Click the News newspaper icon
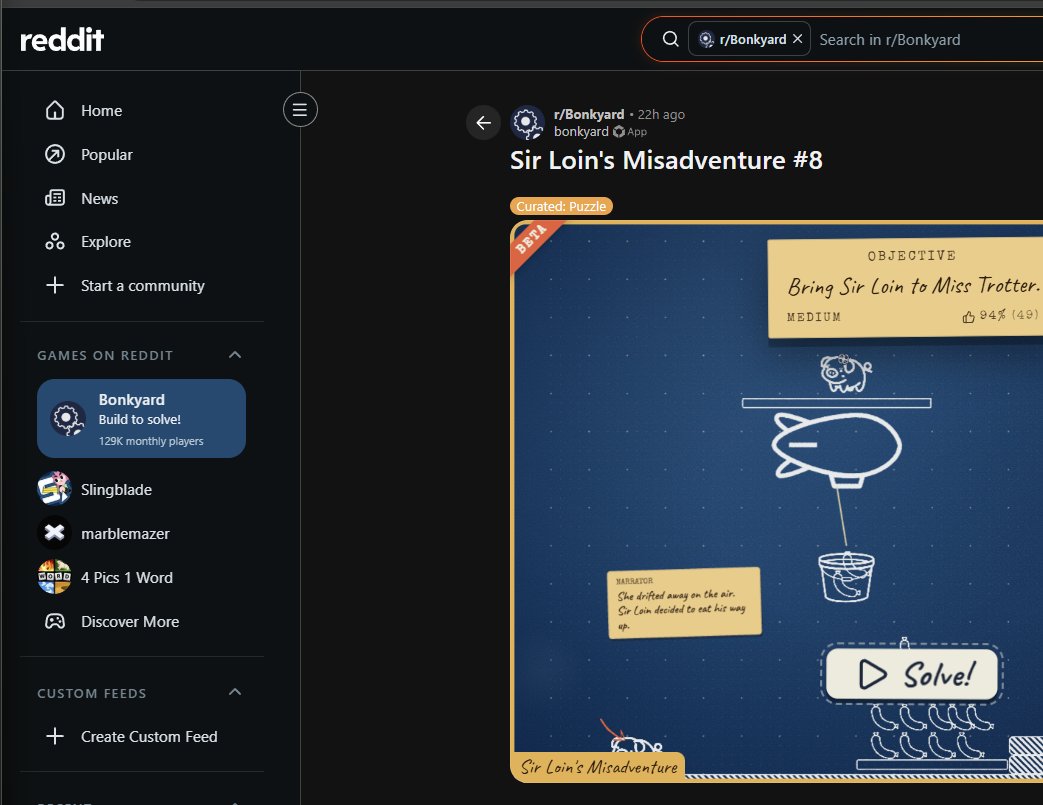Viewport: 1043px width, 805px height. [55, 198]
